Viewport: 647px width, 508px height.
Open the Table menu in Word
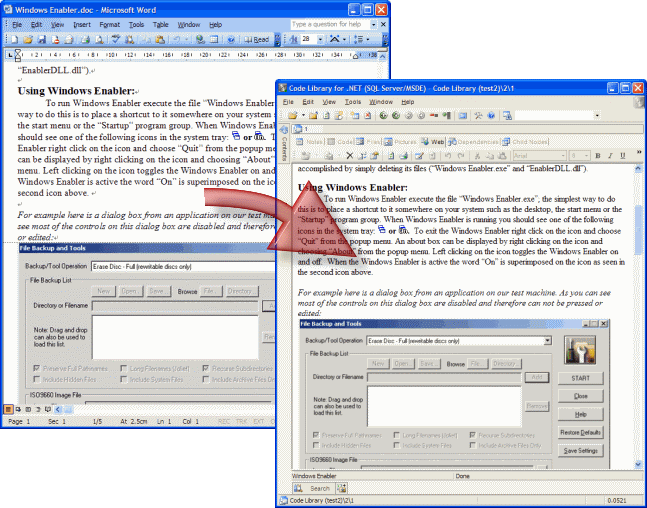[161, 25]
